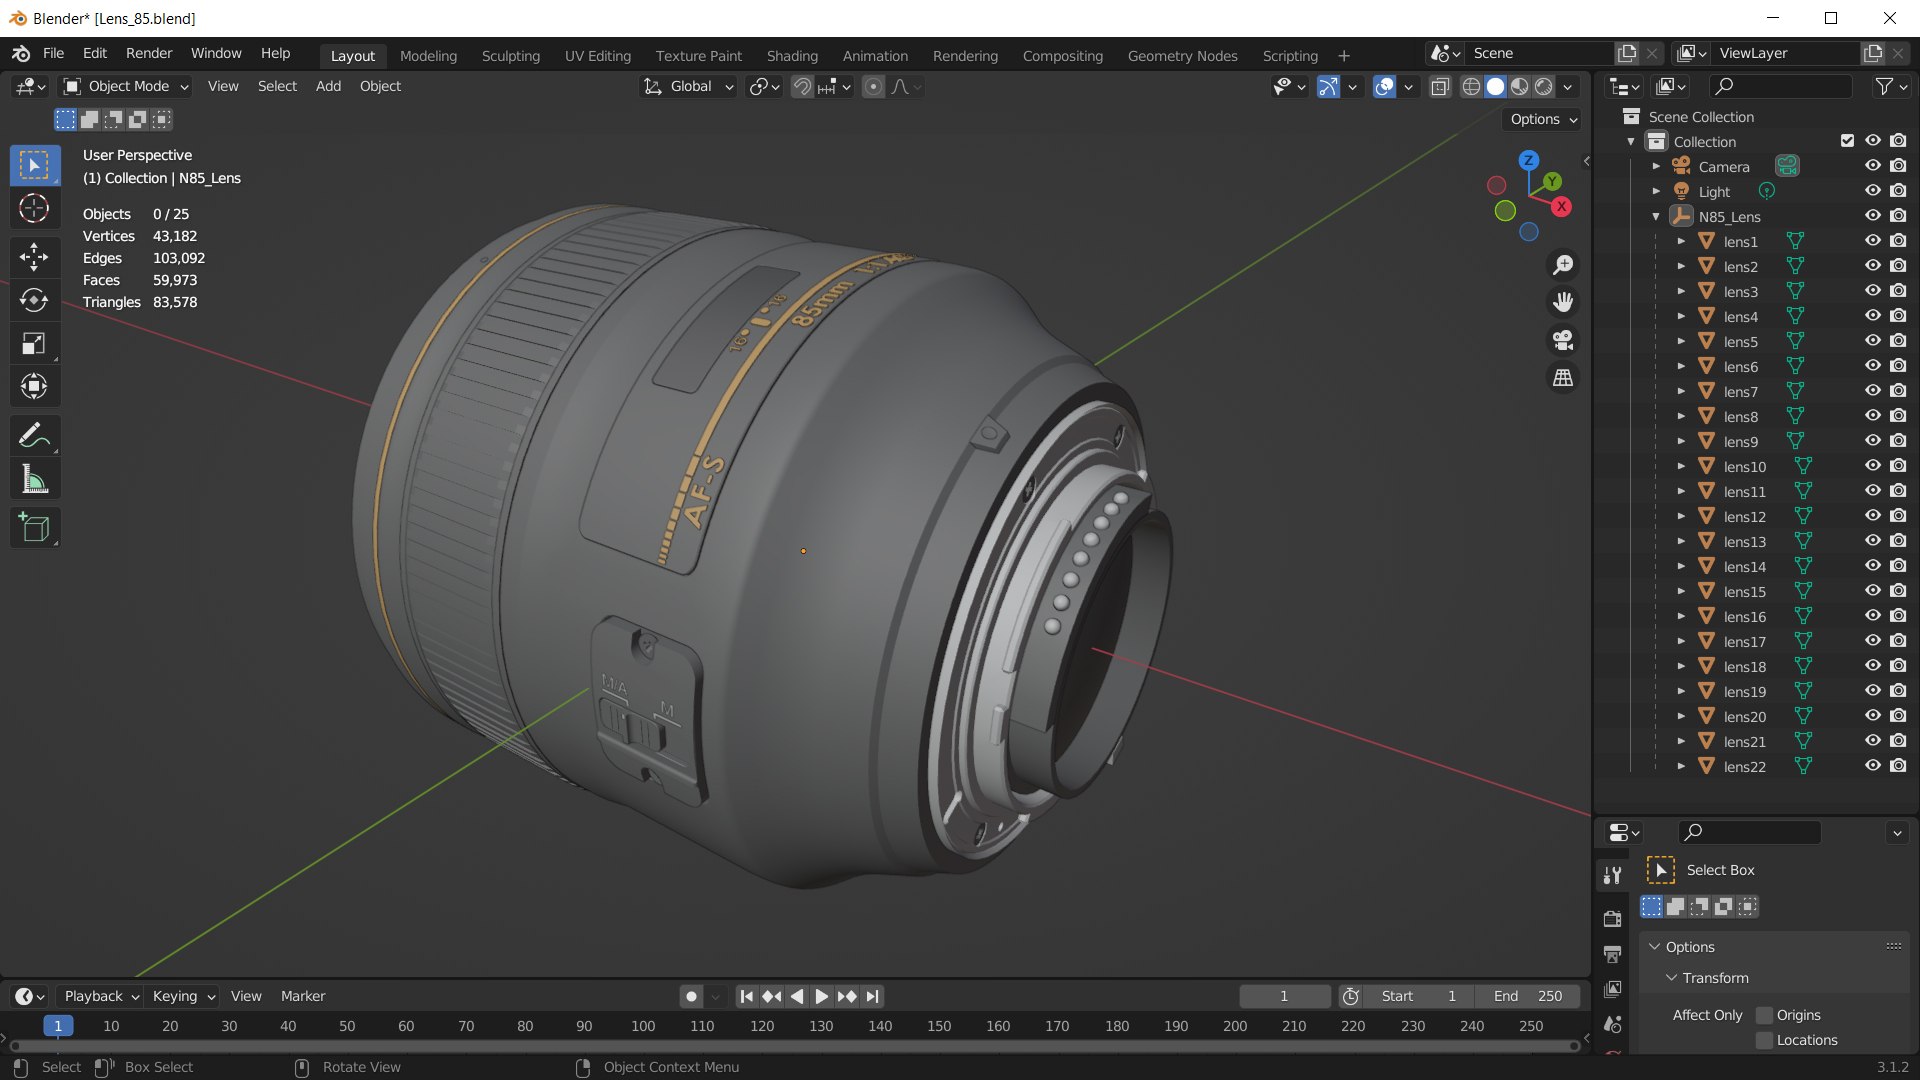Uncheck Collection exclude checkbox

pyautogui.click(x=1847, y=141)
